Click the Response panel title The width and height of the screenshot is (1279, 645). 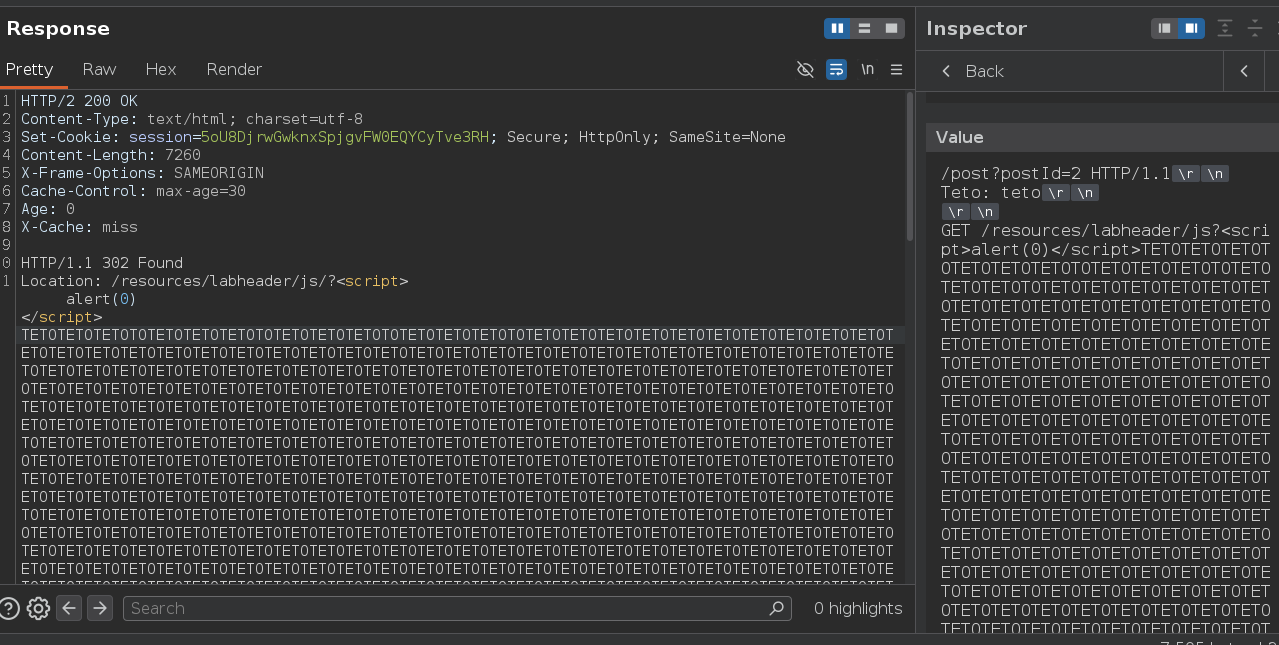pos(58,28)
